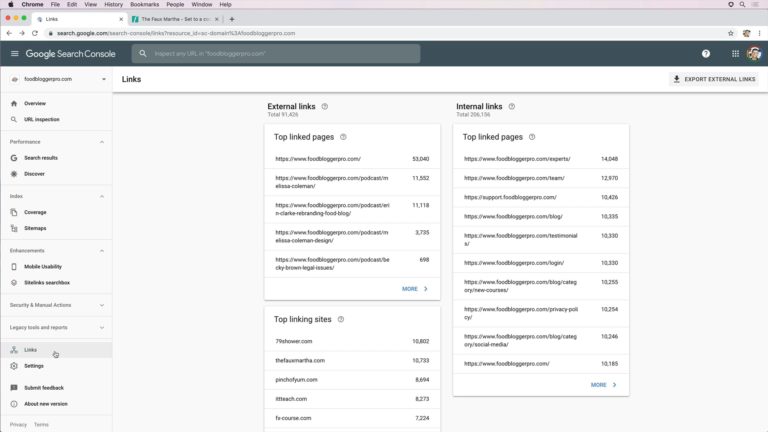Open the podcast/becky-brown-legal-issues external row
This screenshot has width=768, height=432.
tap(352, 264)
